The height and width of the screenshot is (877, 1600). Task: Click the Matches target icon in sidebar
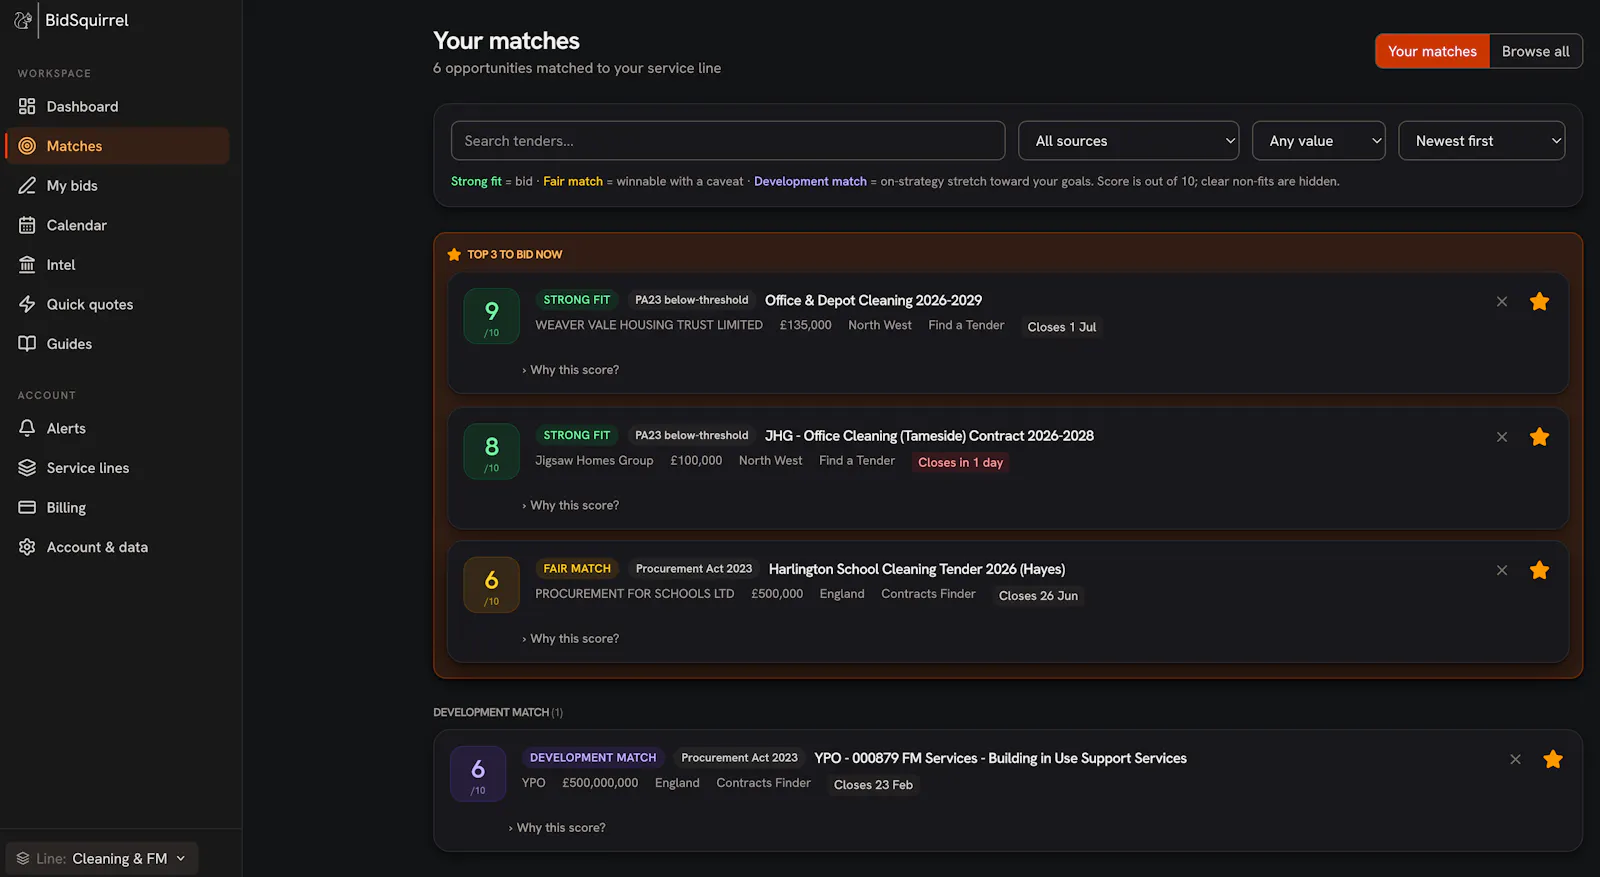[x=27, y=146]
